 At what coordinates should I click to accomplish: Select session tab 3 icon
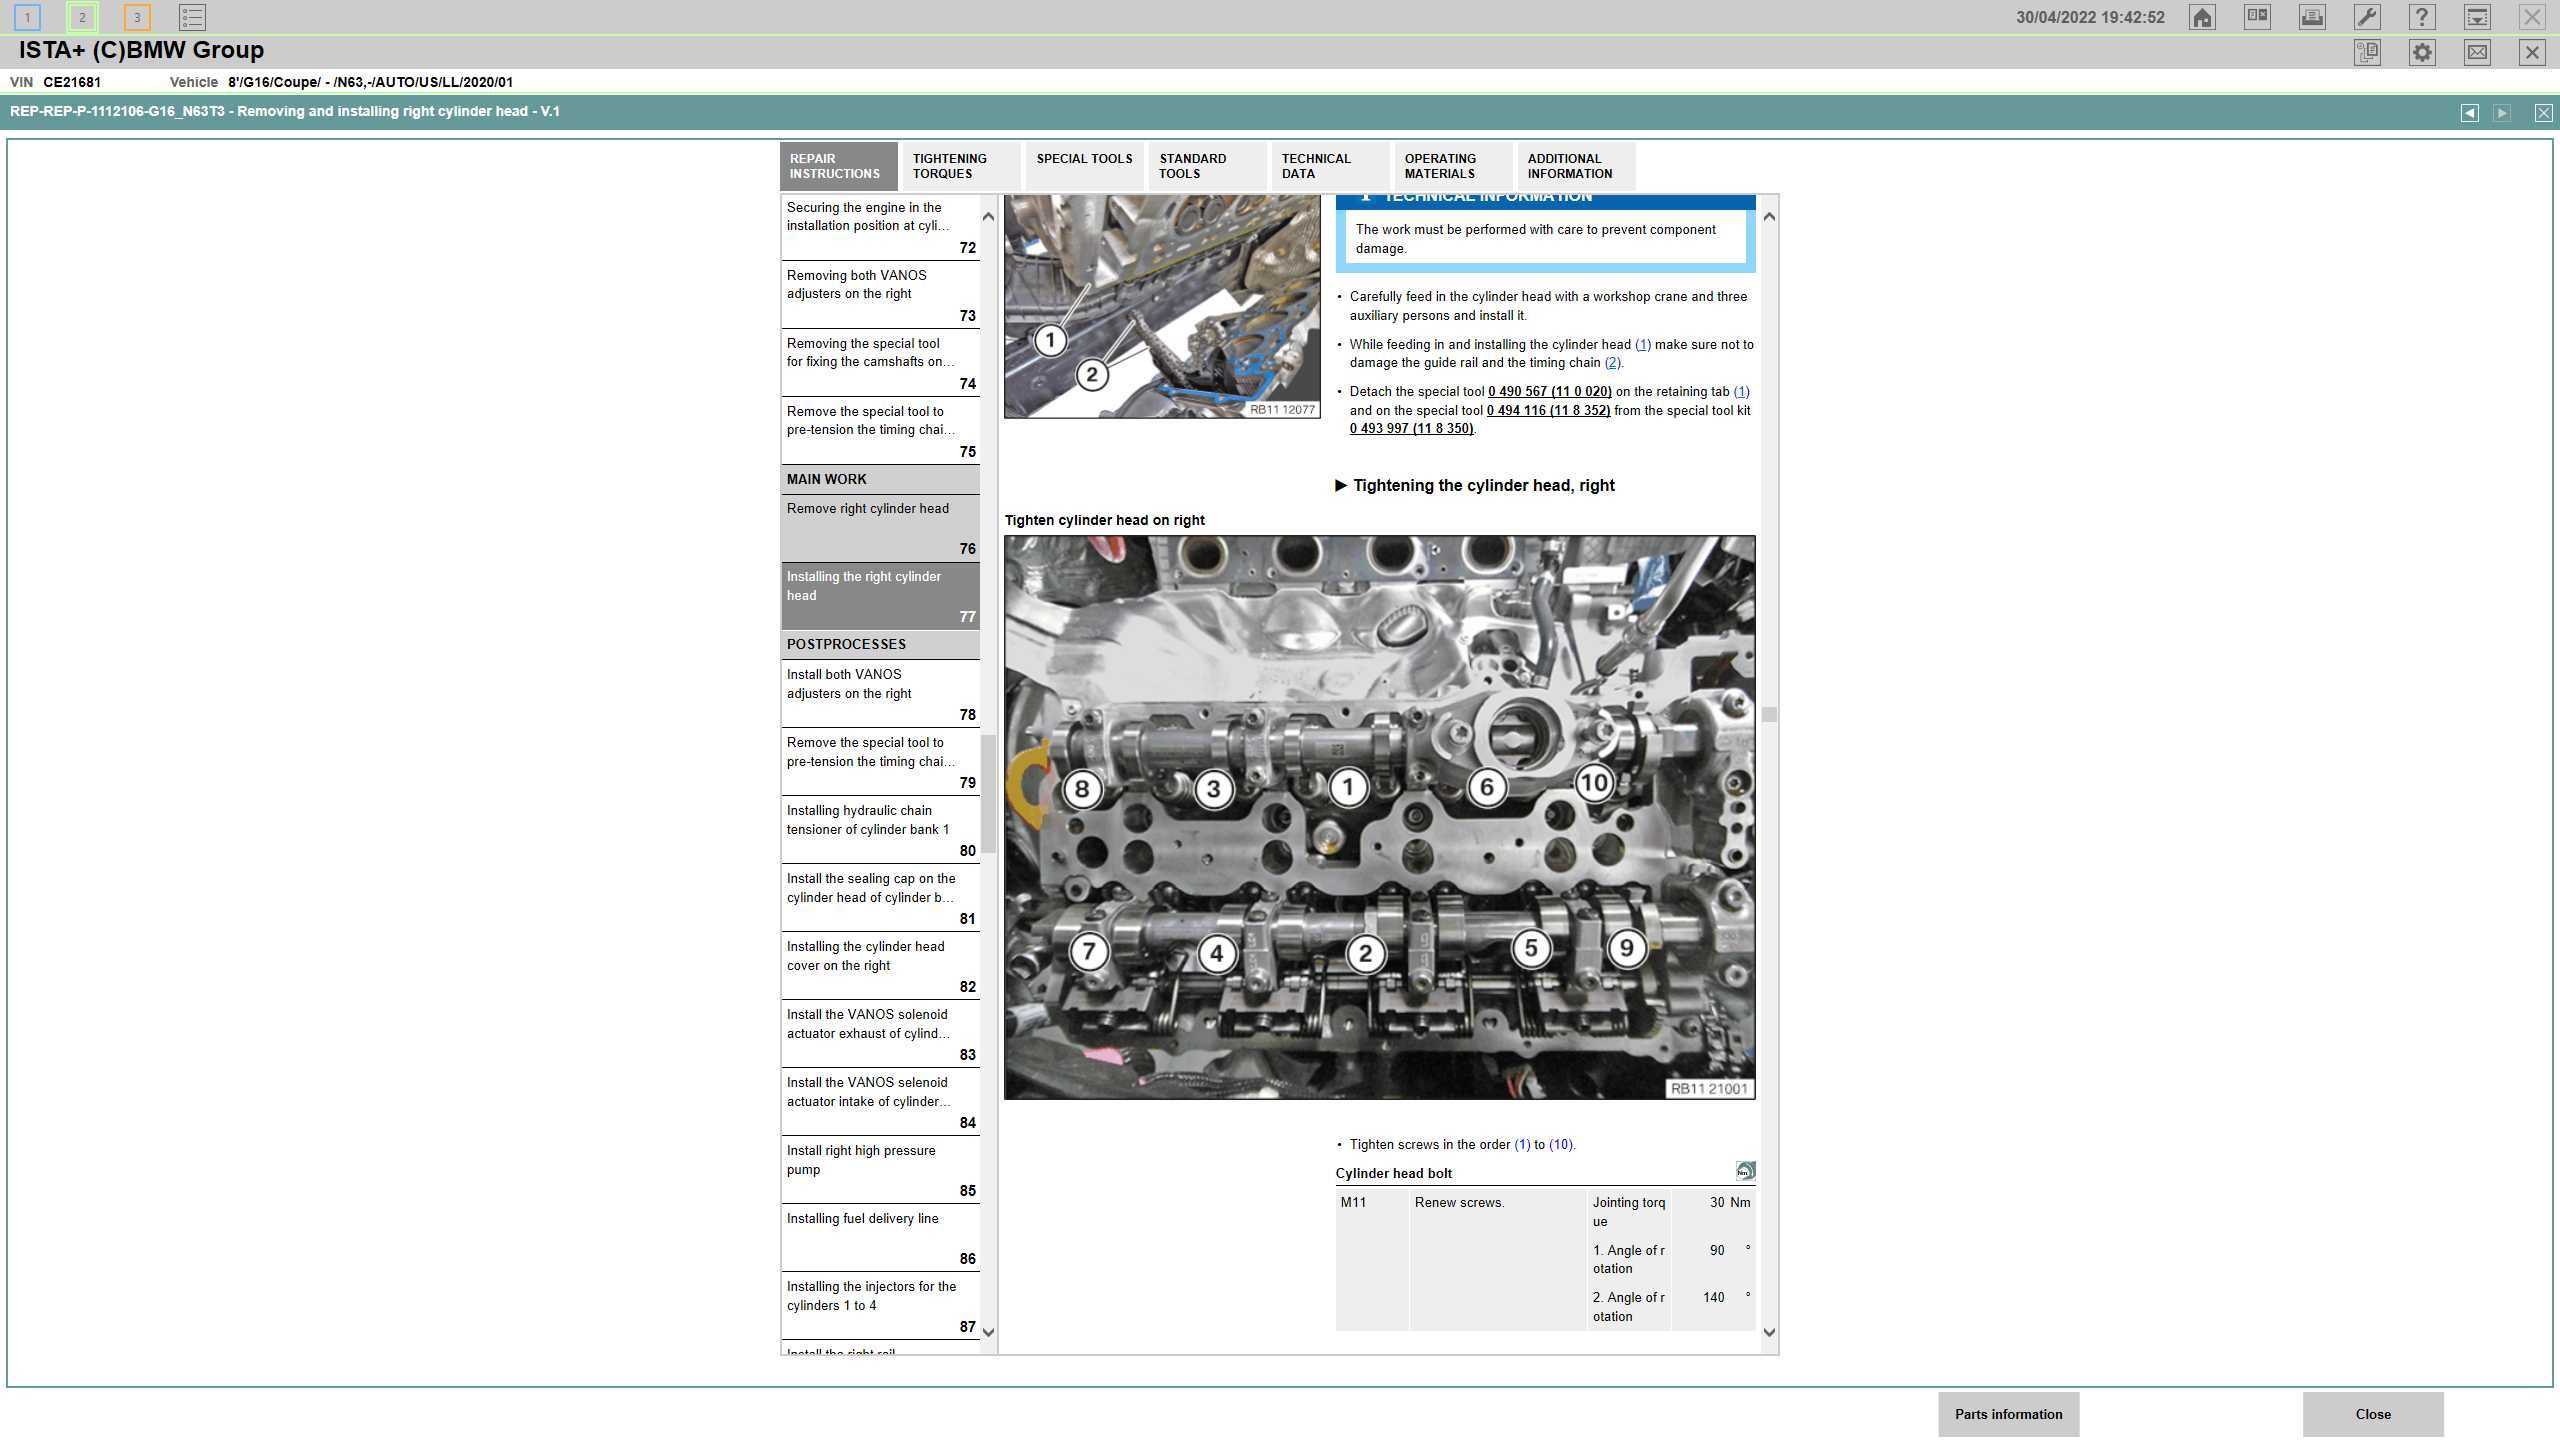click(x=137, y=17)
